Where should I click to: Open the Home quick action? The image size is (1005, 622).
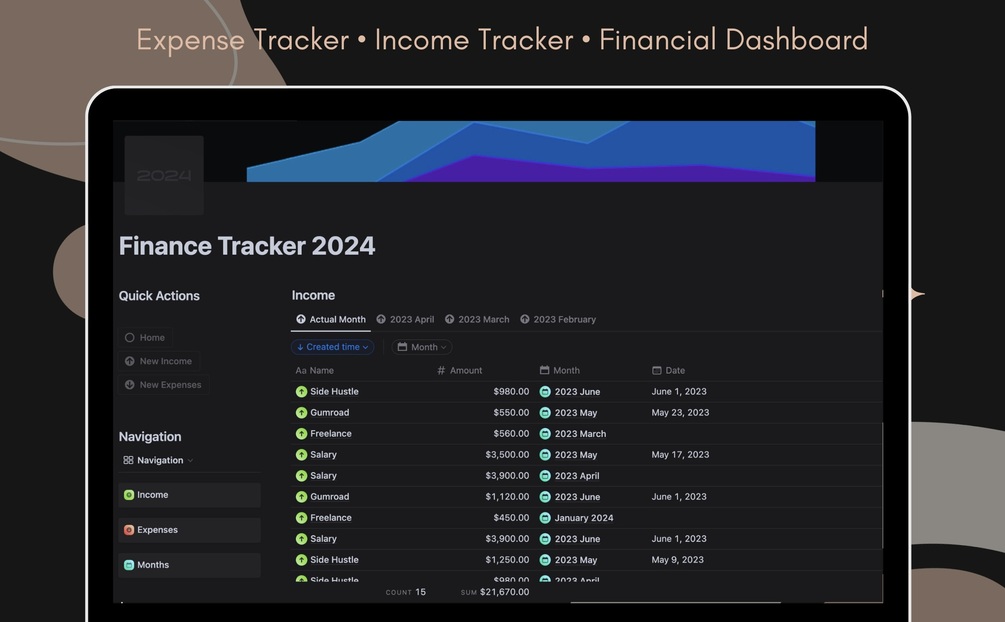tap(145, 337)
